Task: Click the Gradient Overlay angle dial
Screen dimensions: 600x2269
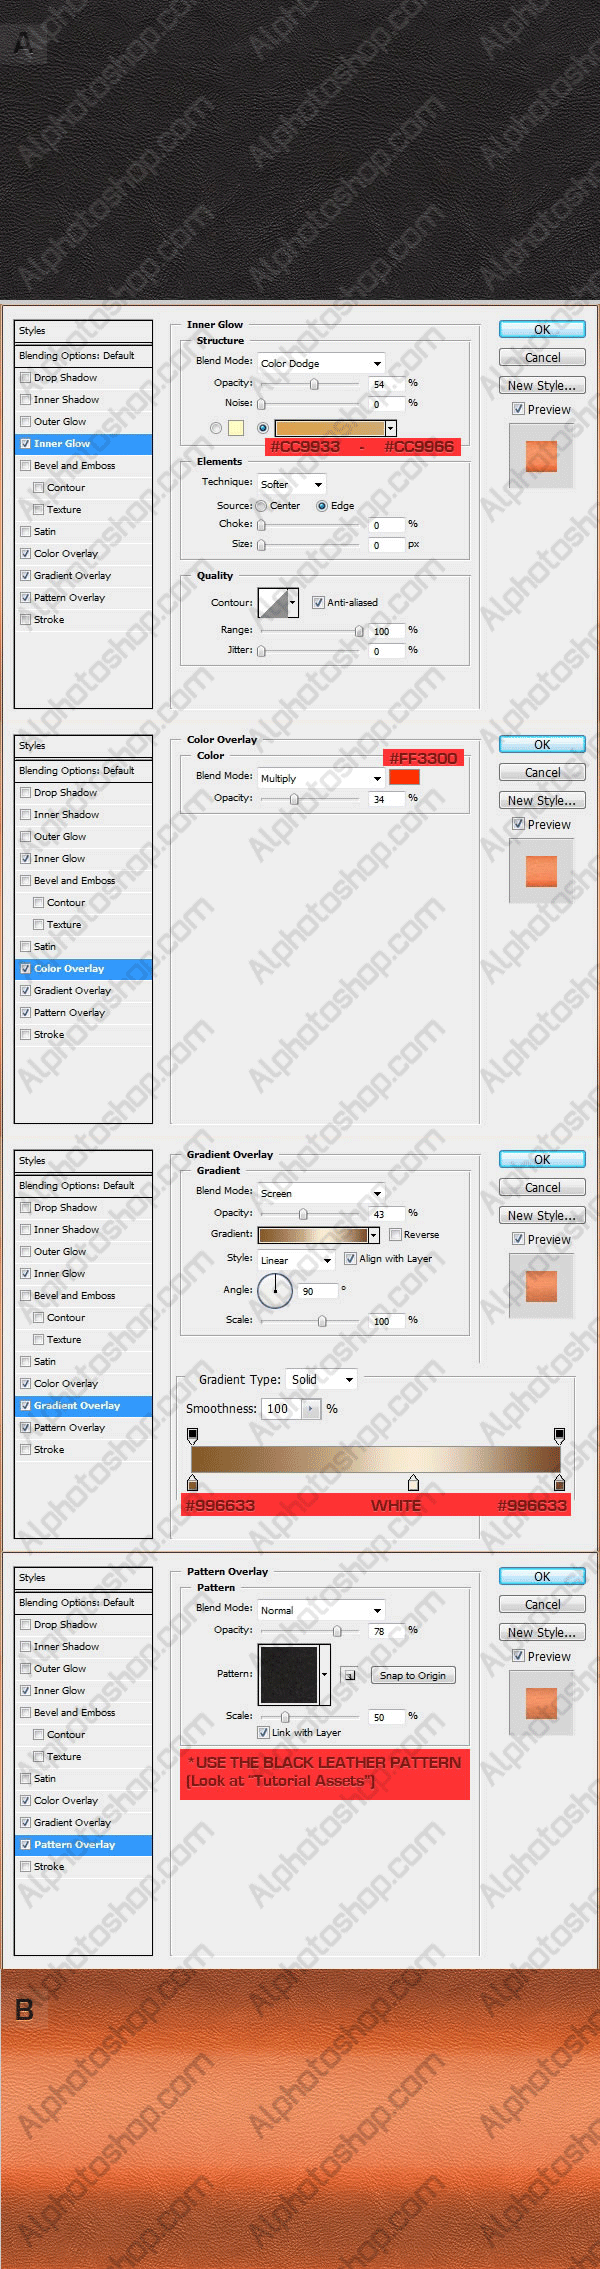Action: point(274,1290)
